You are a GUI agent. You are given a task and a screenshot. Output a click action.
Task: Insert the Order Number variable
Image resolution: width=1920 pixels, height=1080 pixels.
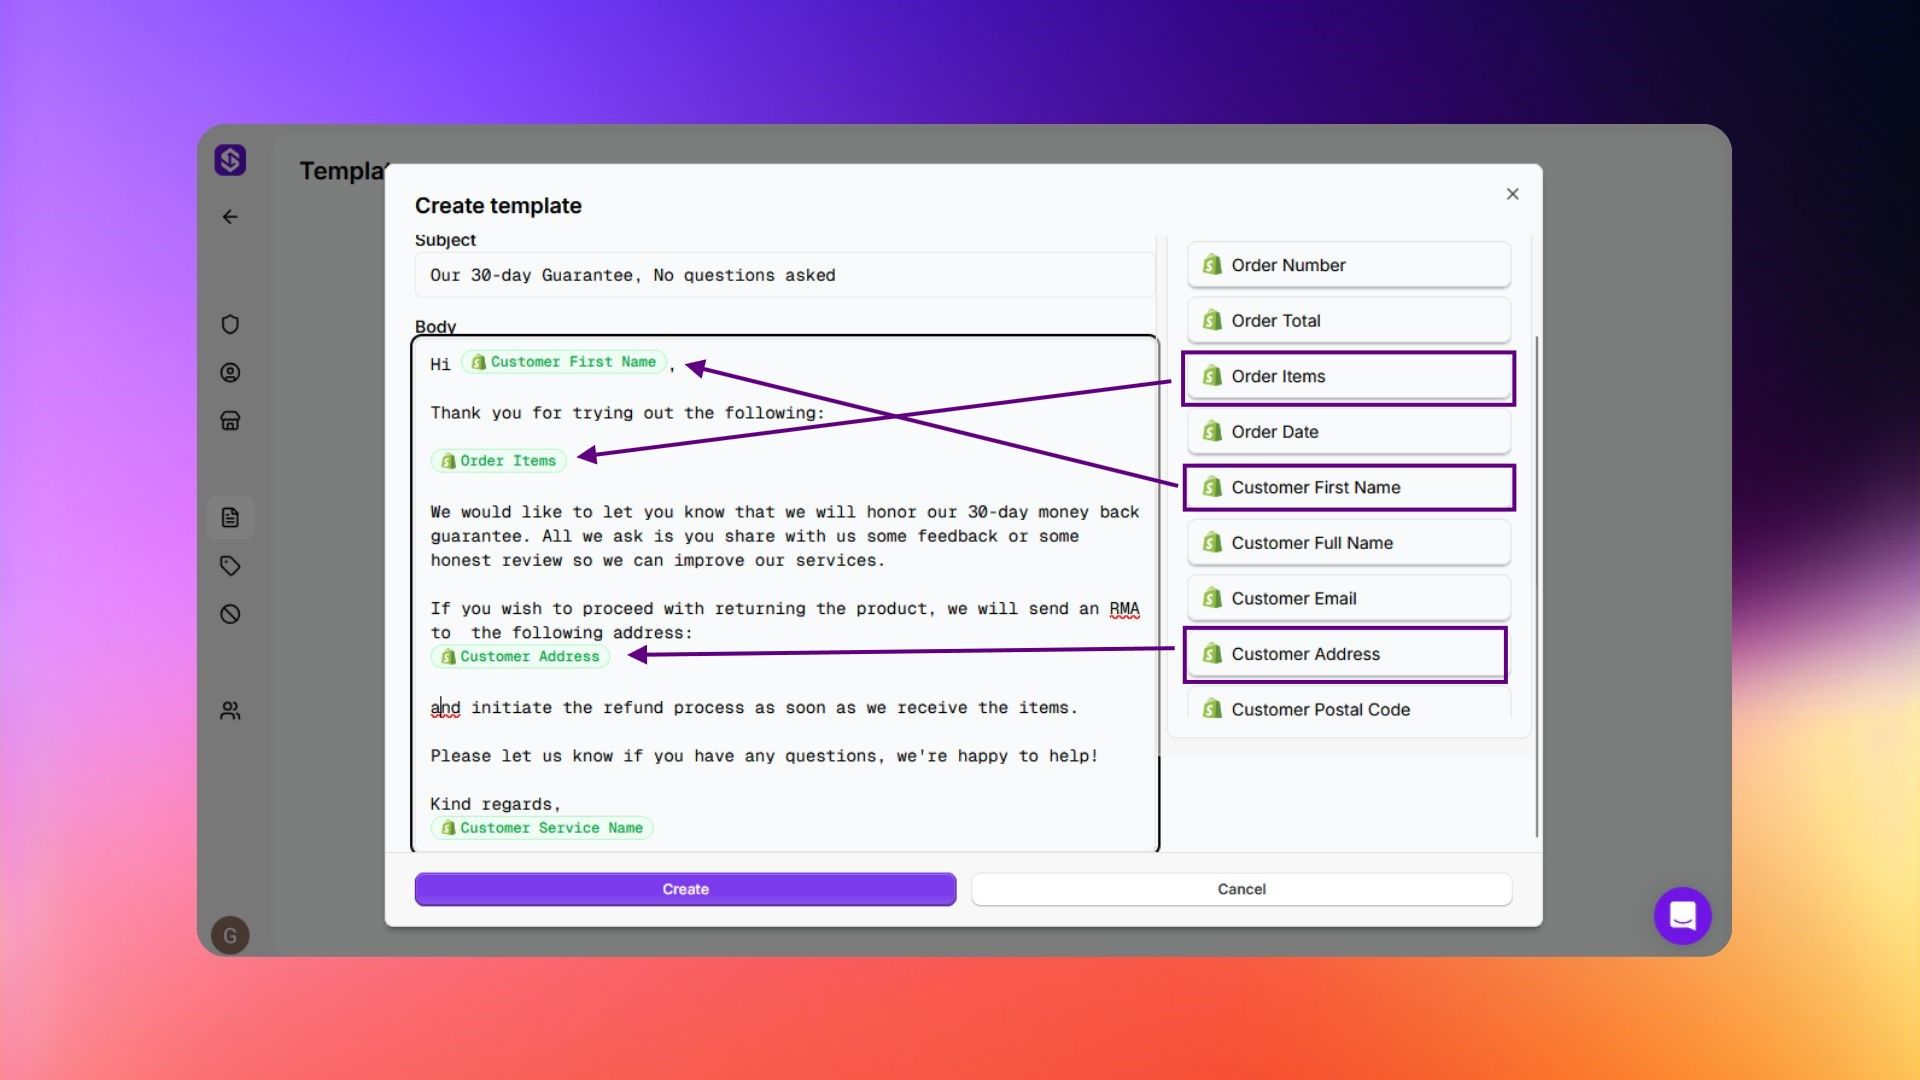point(1349,265)
